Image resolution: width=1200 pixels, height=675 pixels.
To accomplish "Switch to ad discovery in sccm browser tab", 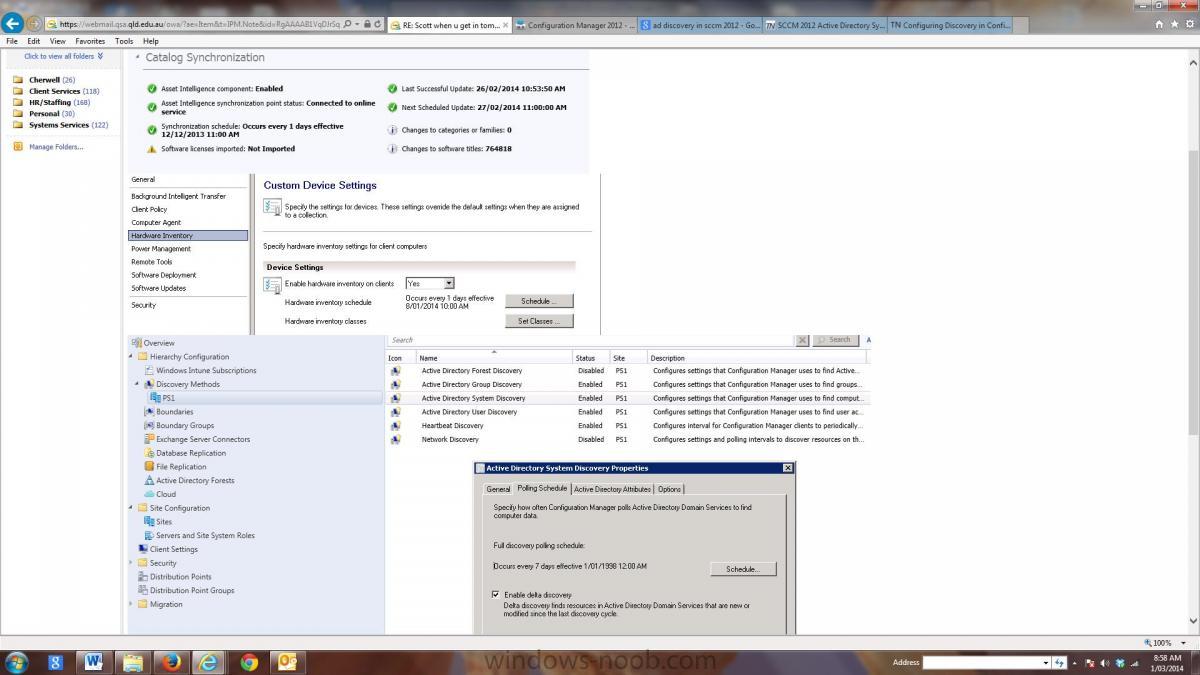I will 699,24.
